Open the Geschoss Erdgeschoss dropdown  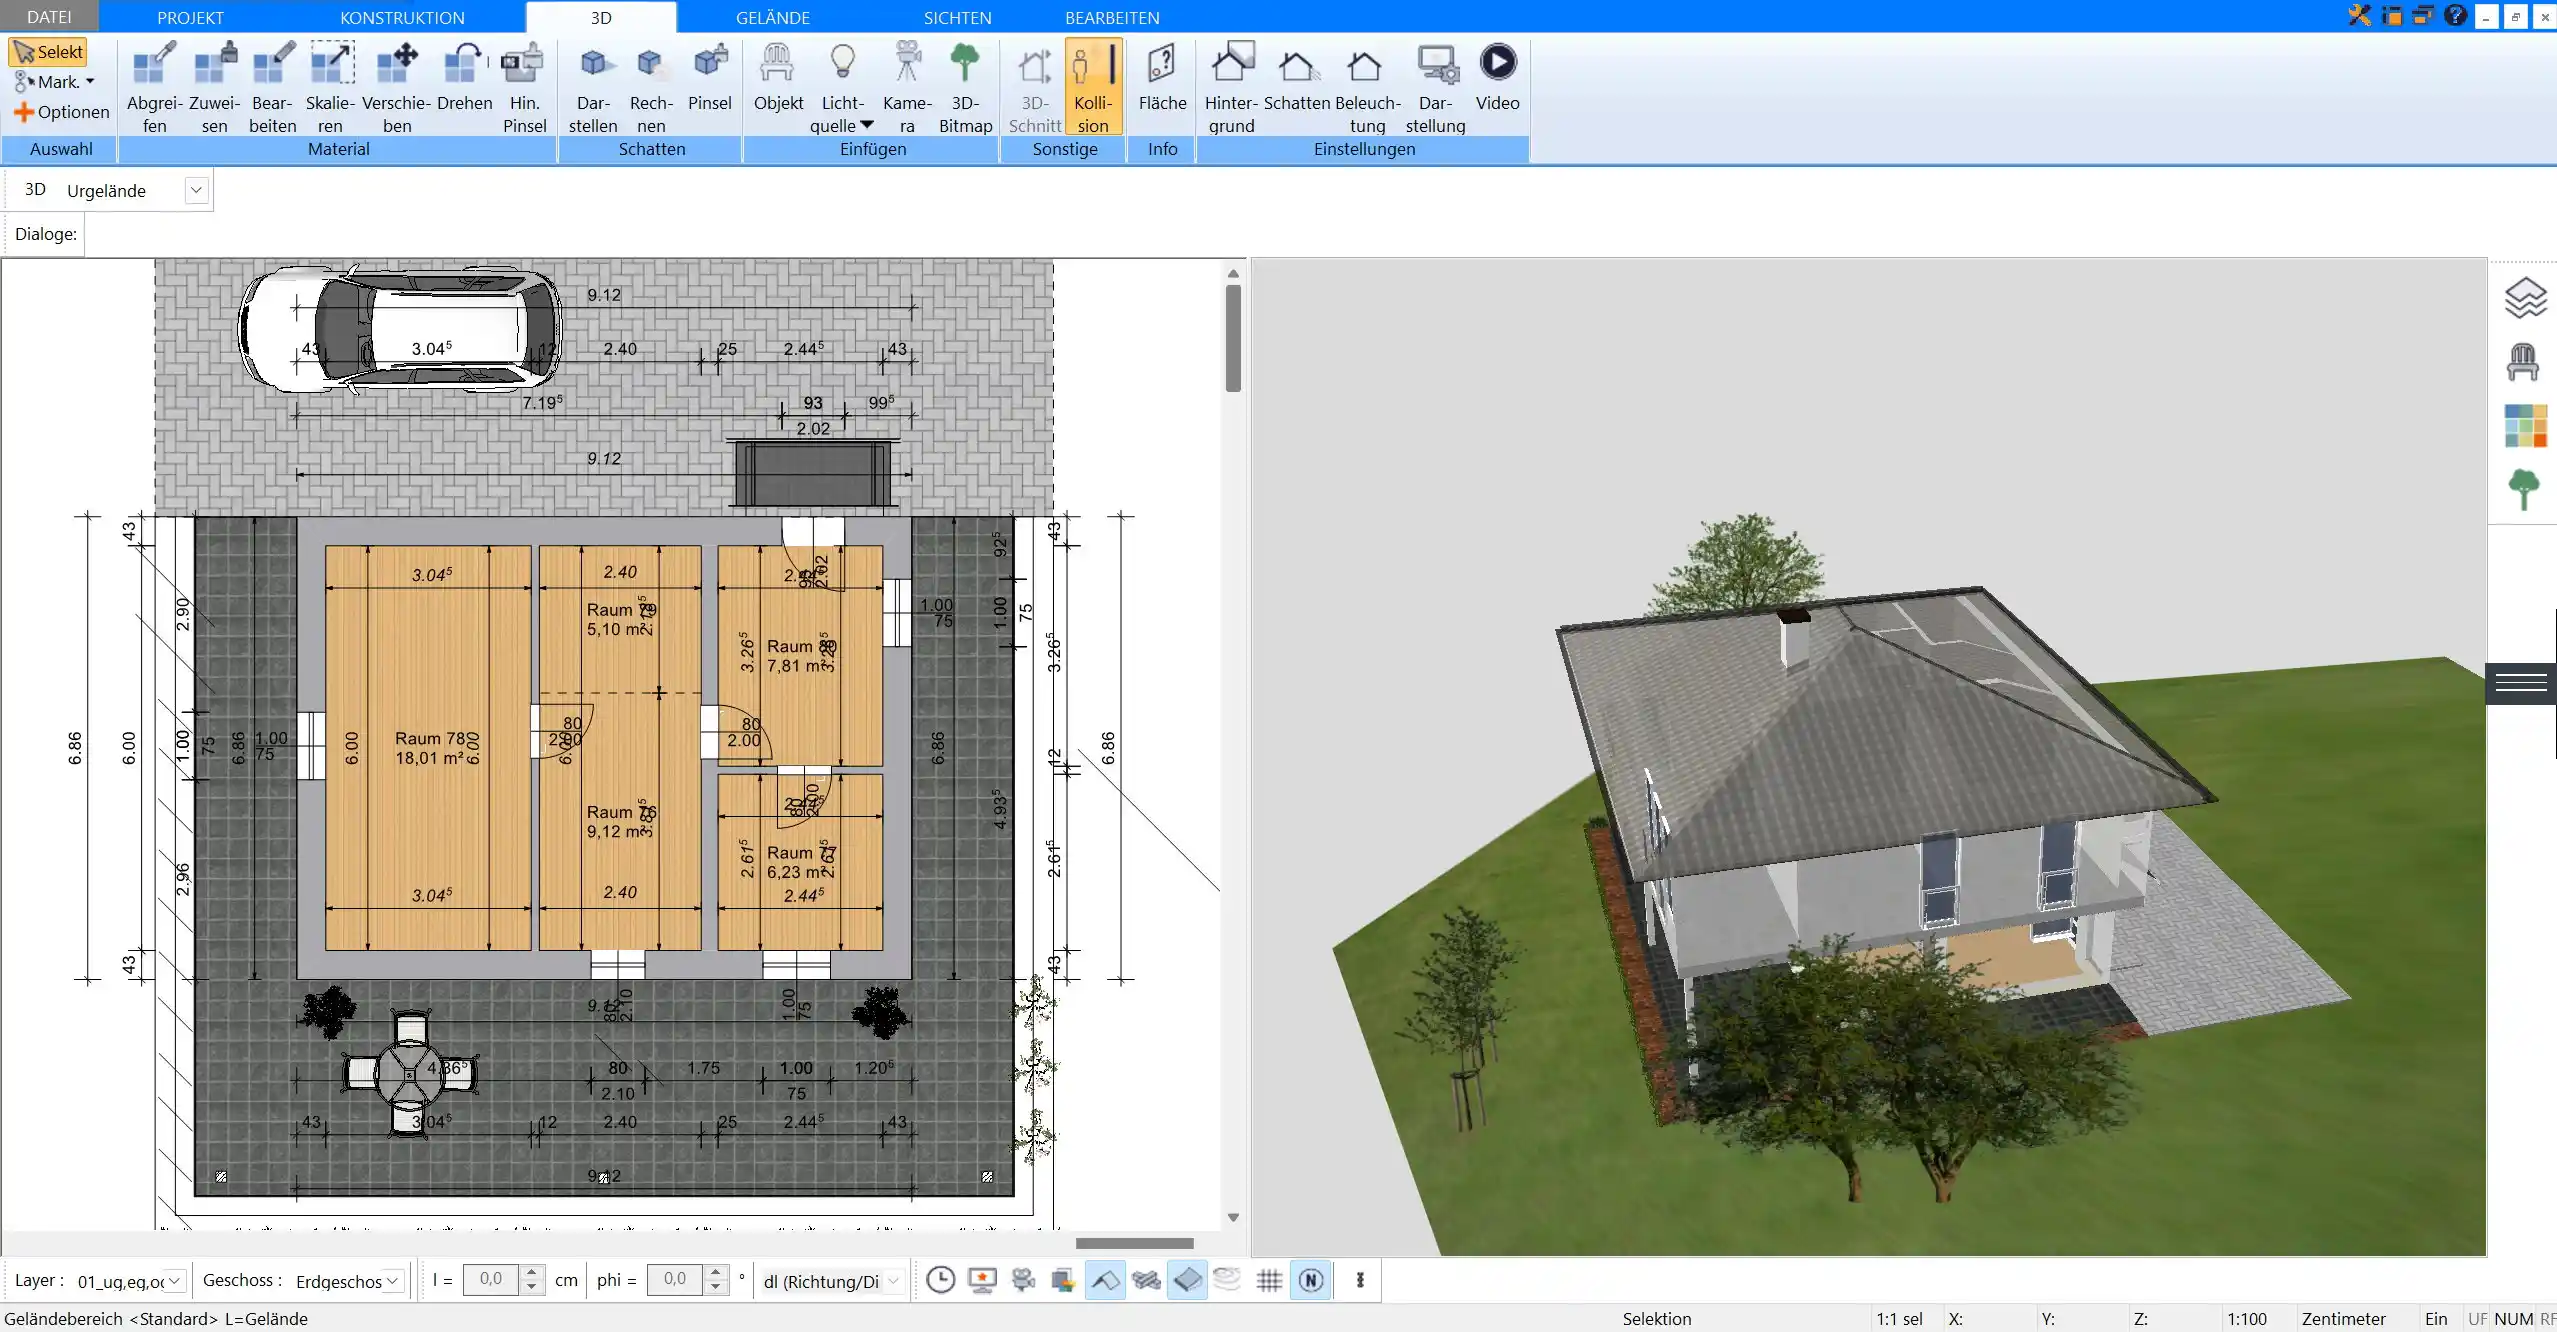pos(393,1281)
